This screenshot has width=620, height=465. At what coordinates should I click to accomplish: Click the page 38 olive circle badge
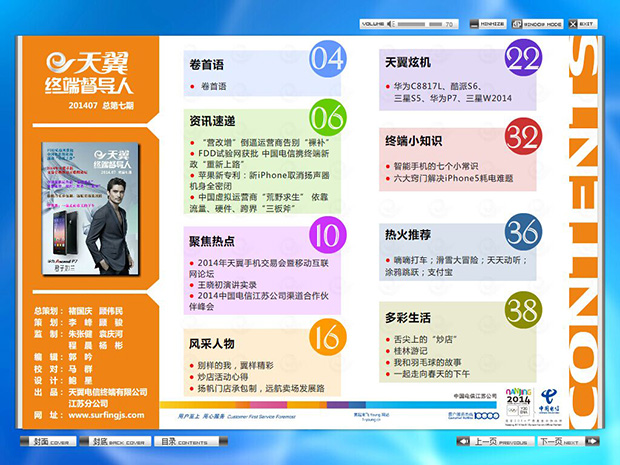pos(523,310)
